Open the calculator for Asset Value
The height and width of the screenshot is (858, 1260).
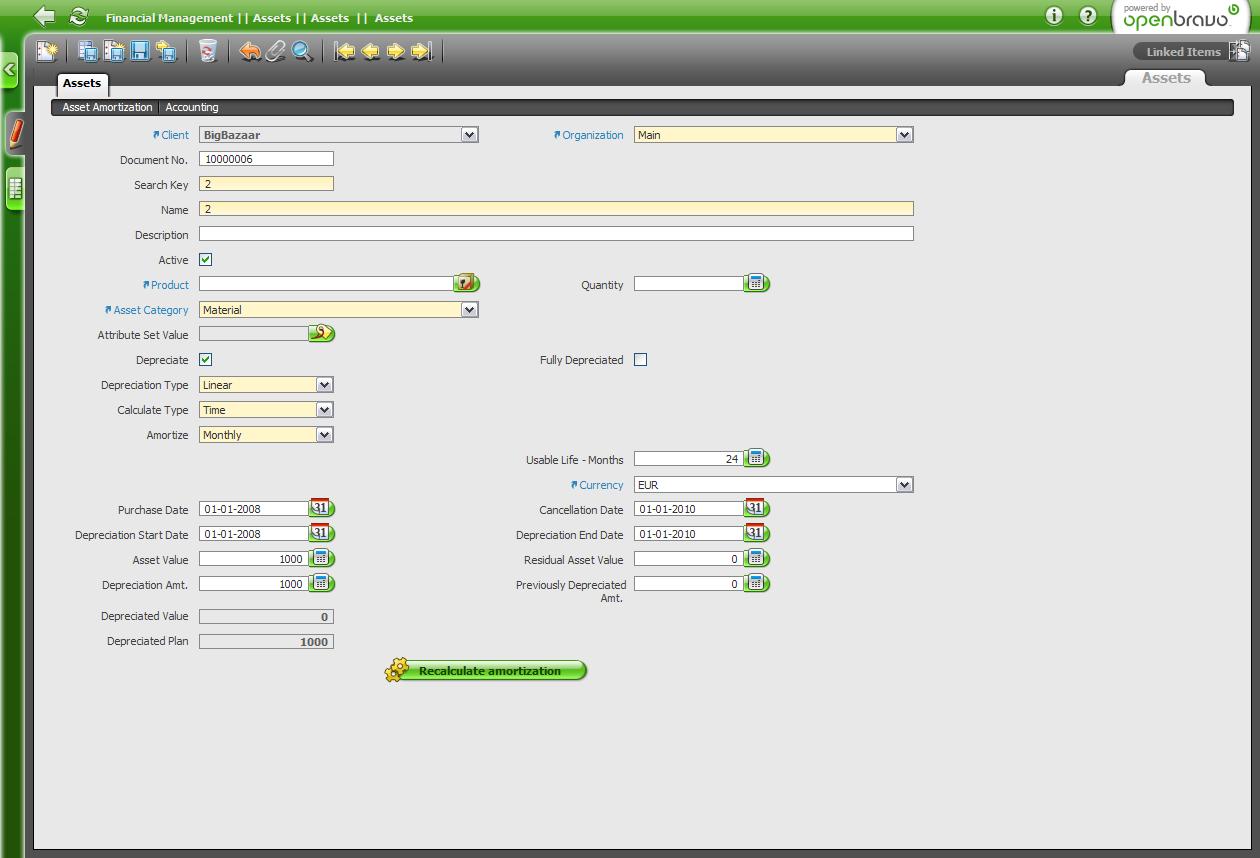tap(321, 559)
